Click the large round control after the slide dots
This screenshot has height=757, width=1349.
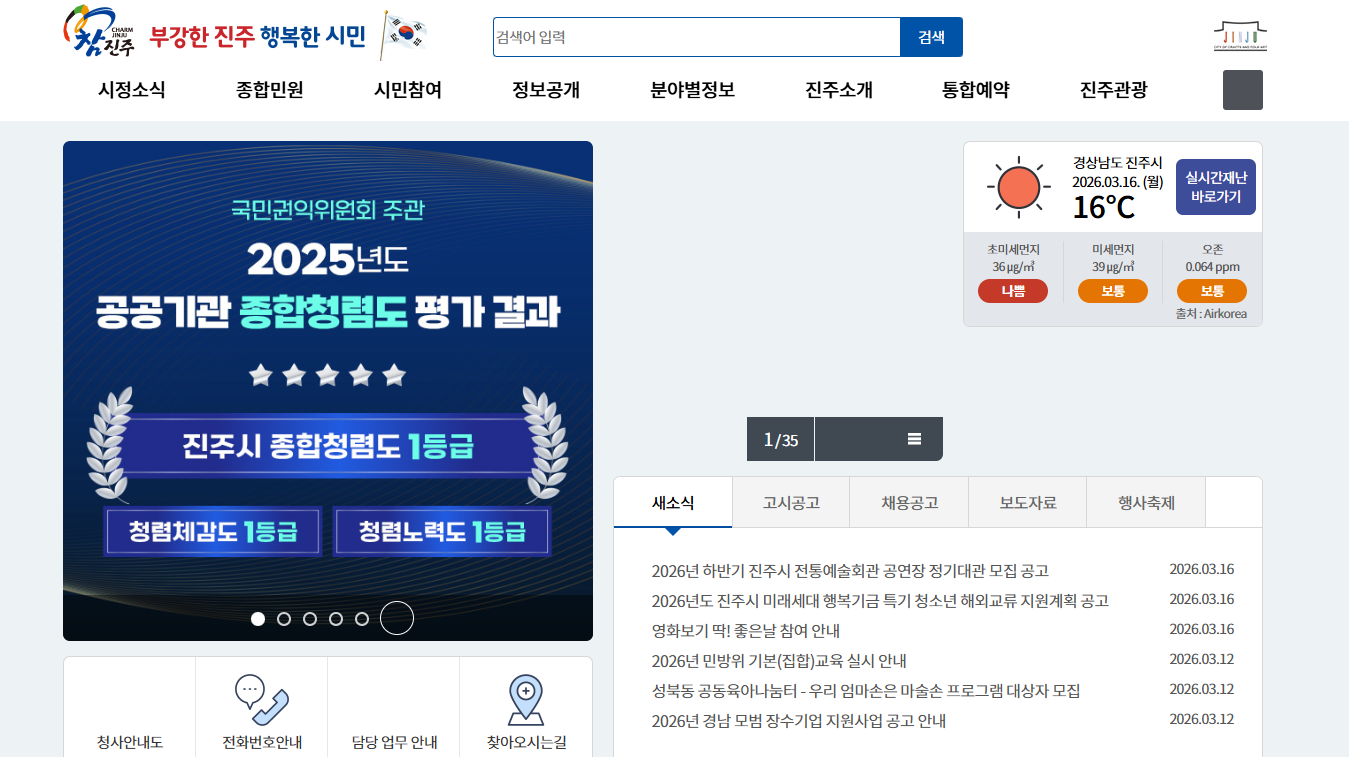[x=397, y=618]
